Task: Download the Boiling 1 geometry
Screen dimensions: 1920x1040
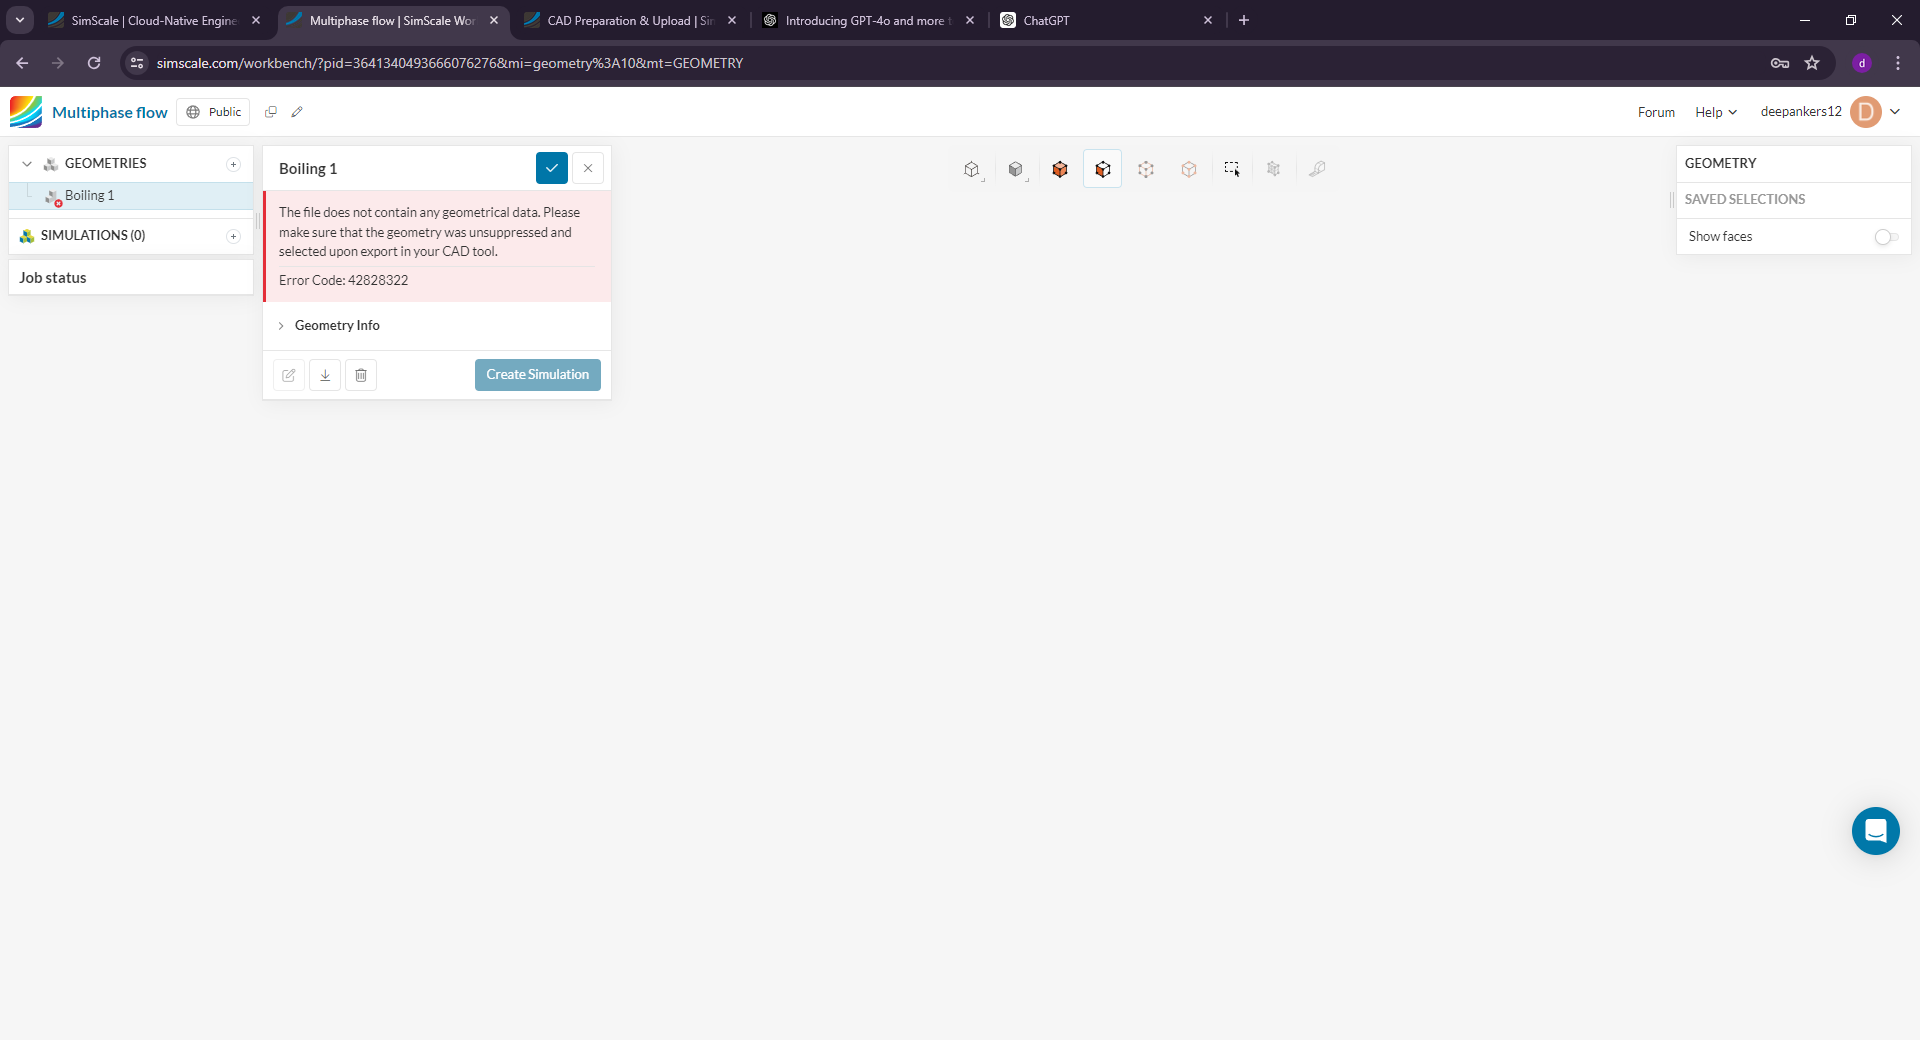Action: coord(325,375)
